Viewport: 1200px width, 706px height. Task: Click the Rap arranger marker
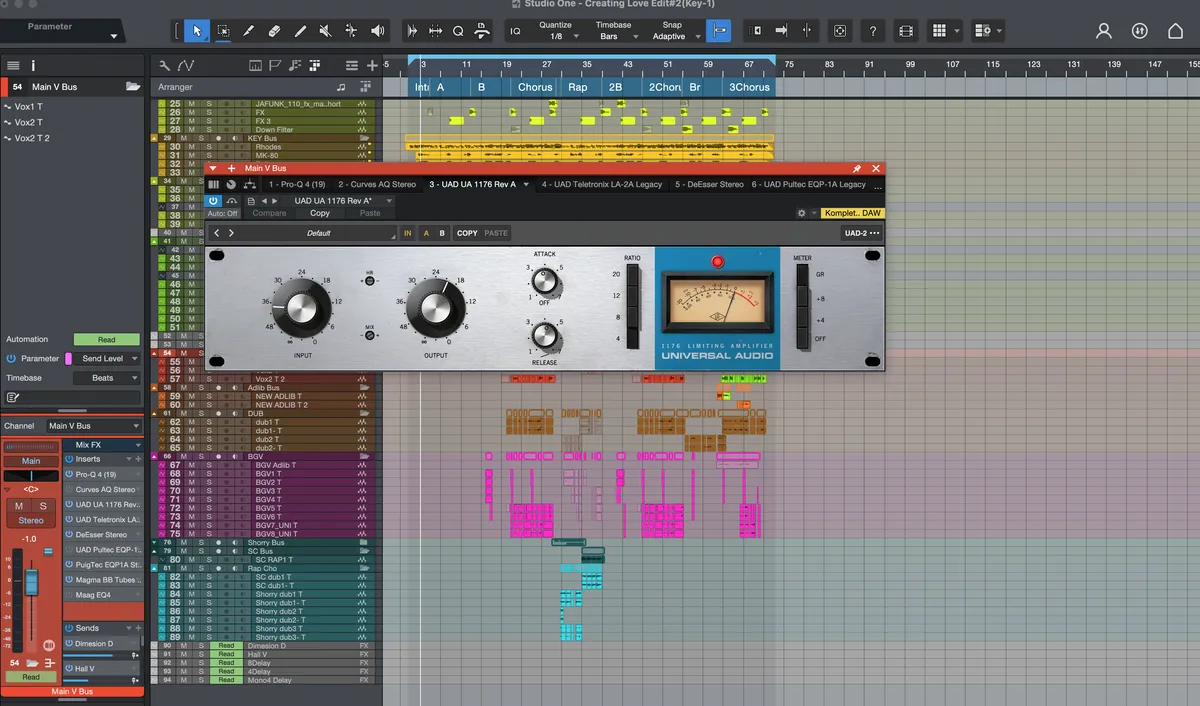tap(578, 87)
